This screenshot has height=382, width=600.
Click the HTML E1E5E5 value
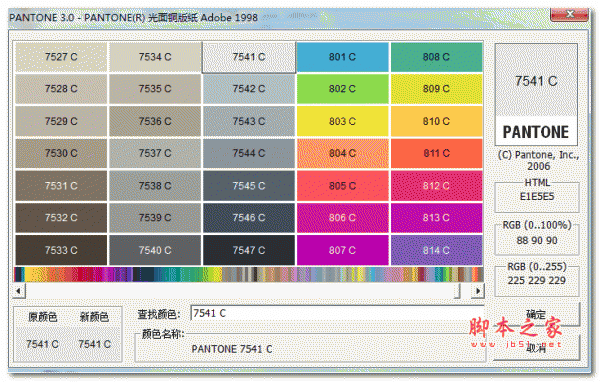point(537,197)
